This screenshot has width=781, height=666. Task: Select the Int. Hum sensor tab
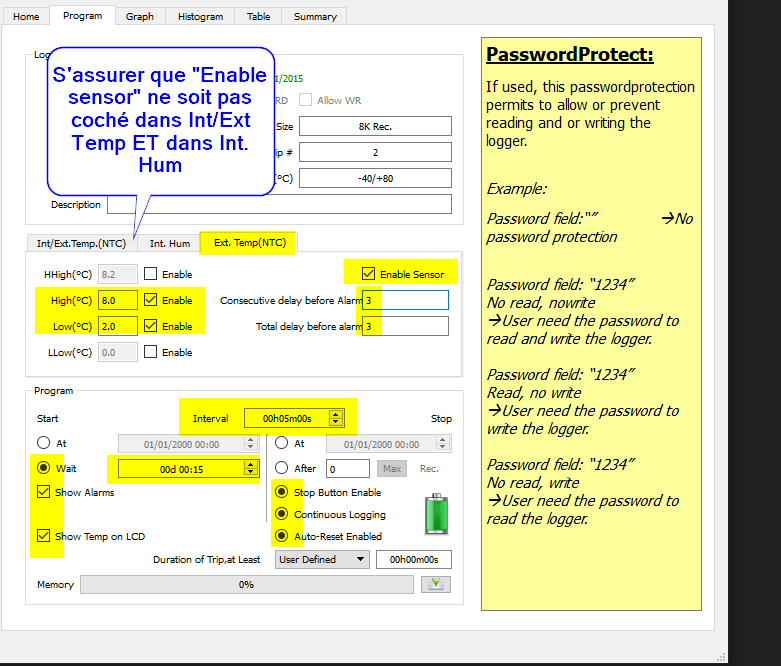(170, 244)
